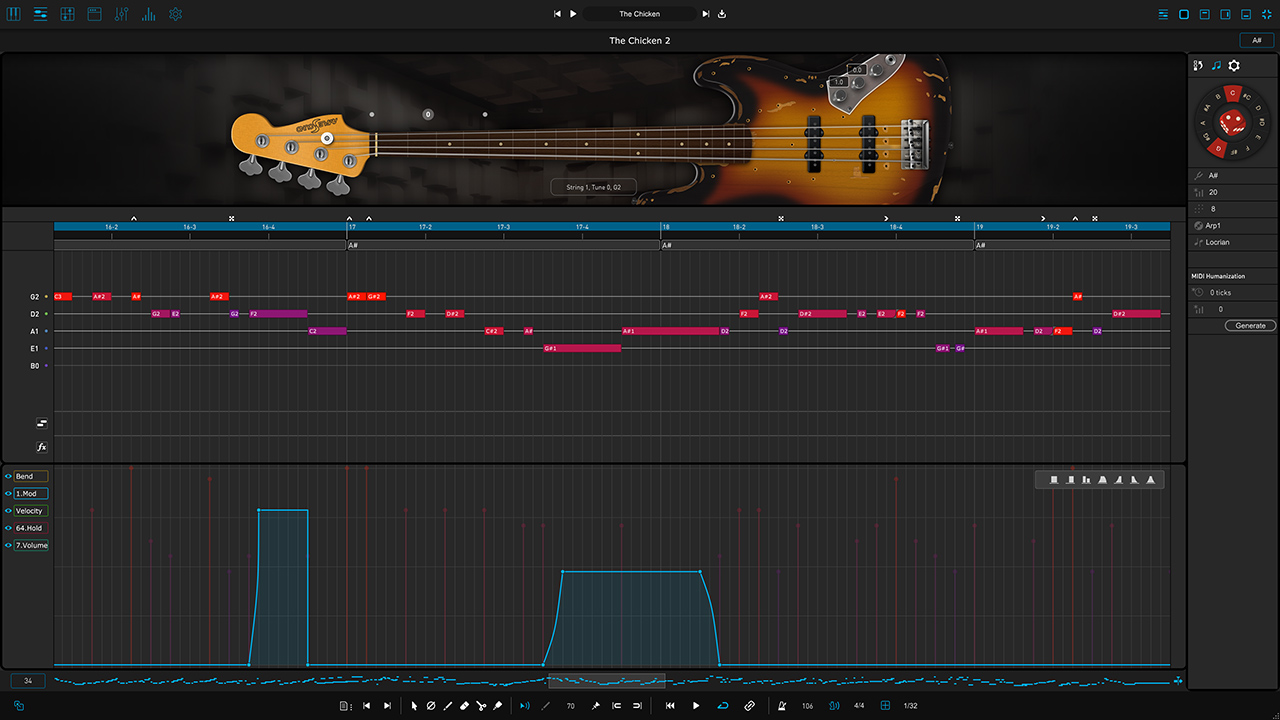
Task: Open the Arp1 pattern dropdown
Action: click(1234, 226)
